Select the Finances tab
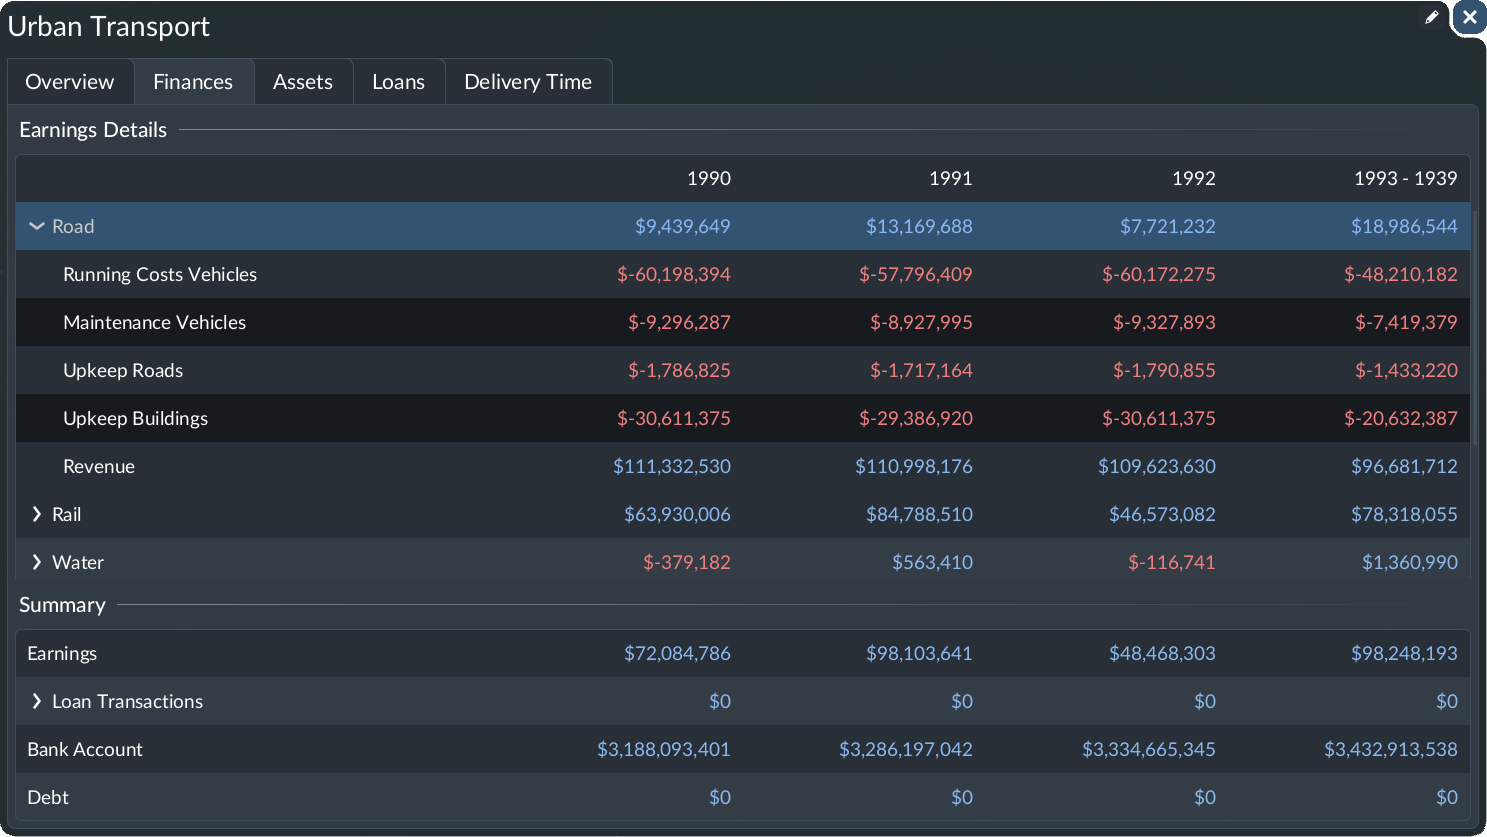 pyautogui.click(x=193, y=82)
